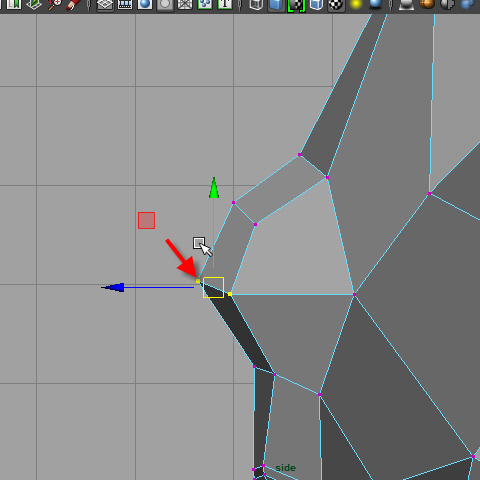Click the blue Z-axis move arrow

click(x=113, y=287)
